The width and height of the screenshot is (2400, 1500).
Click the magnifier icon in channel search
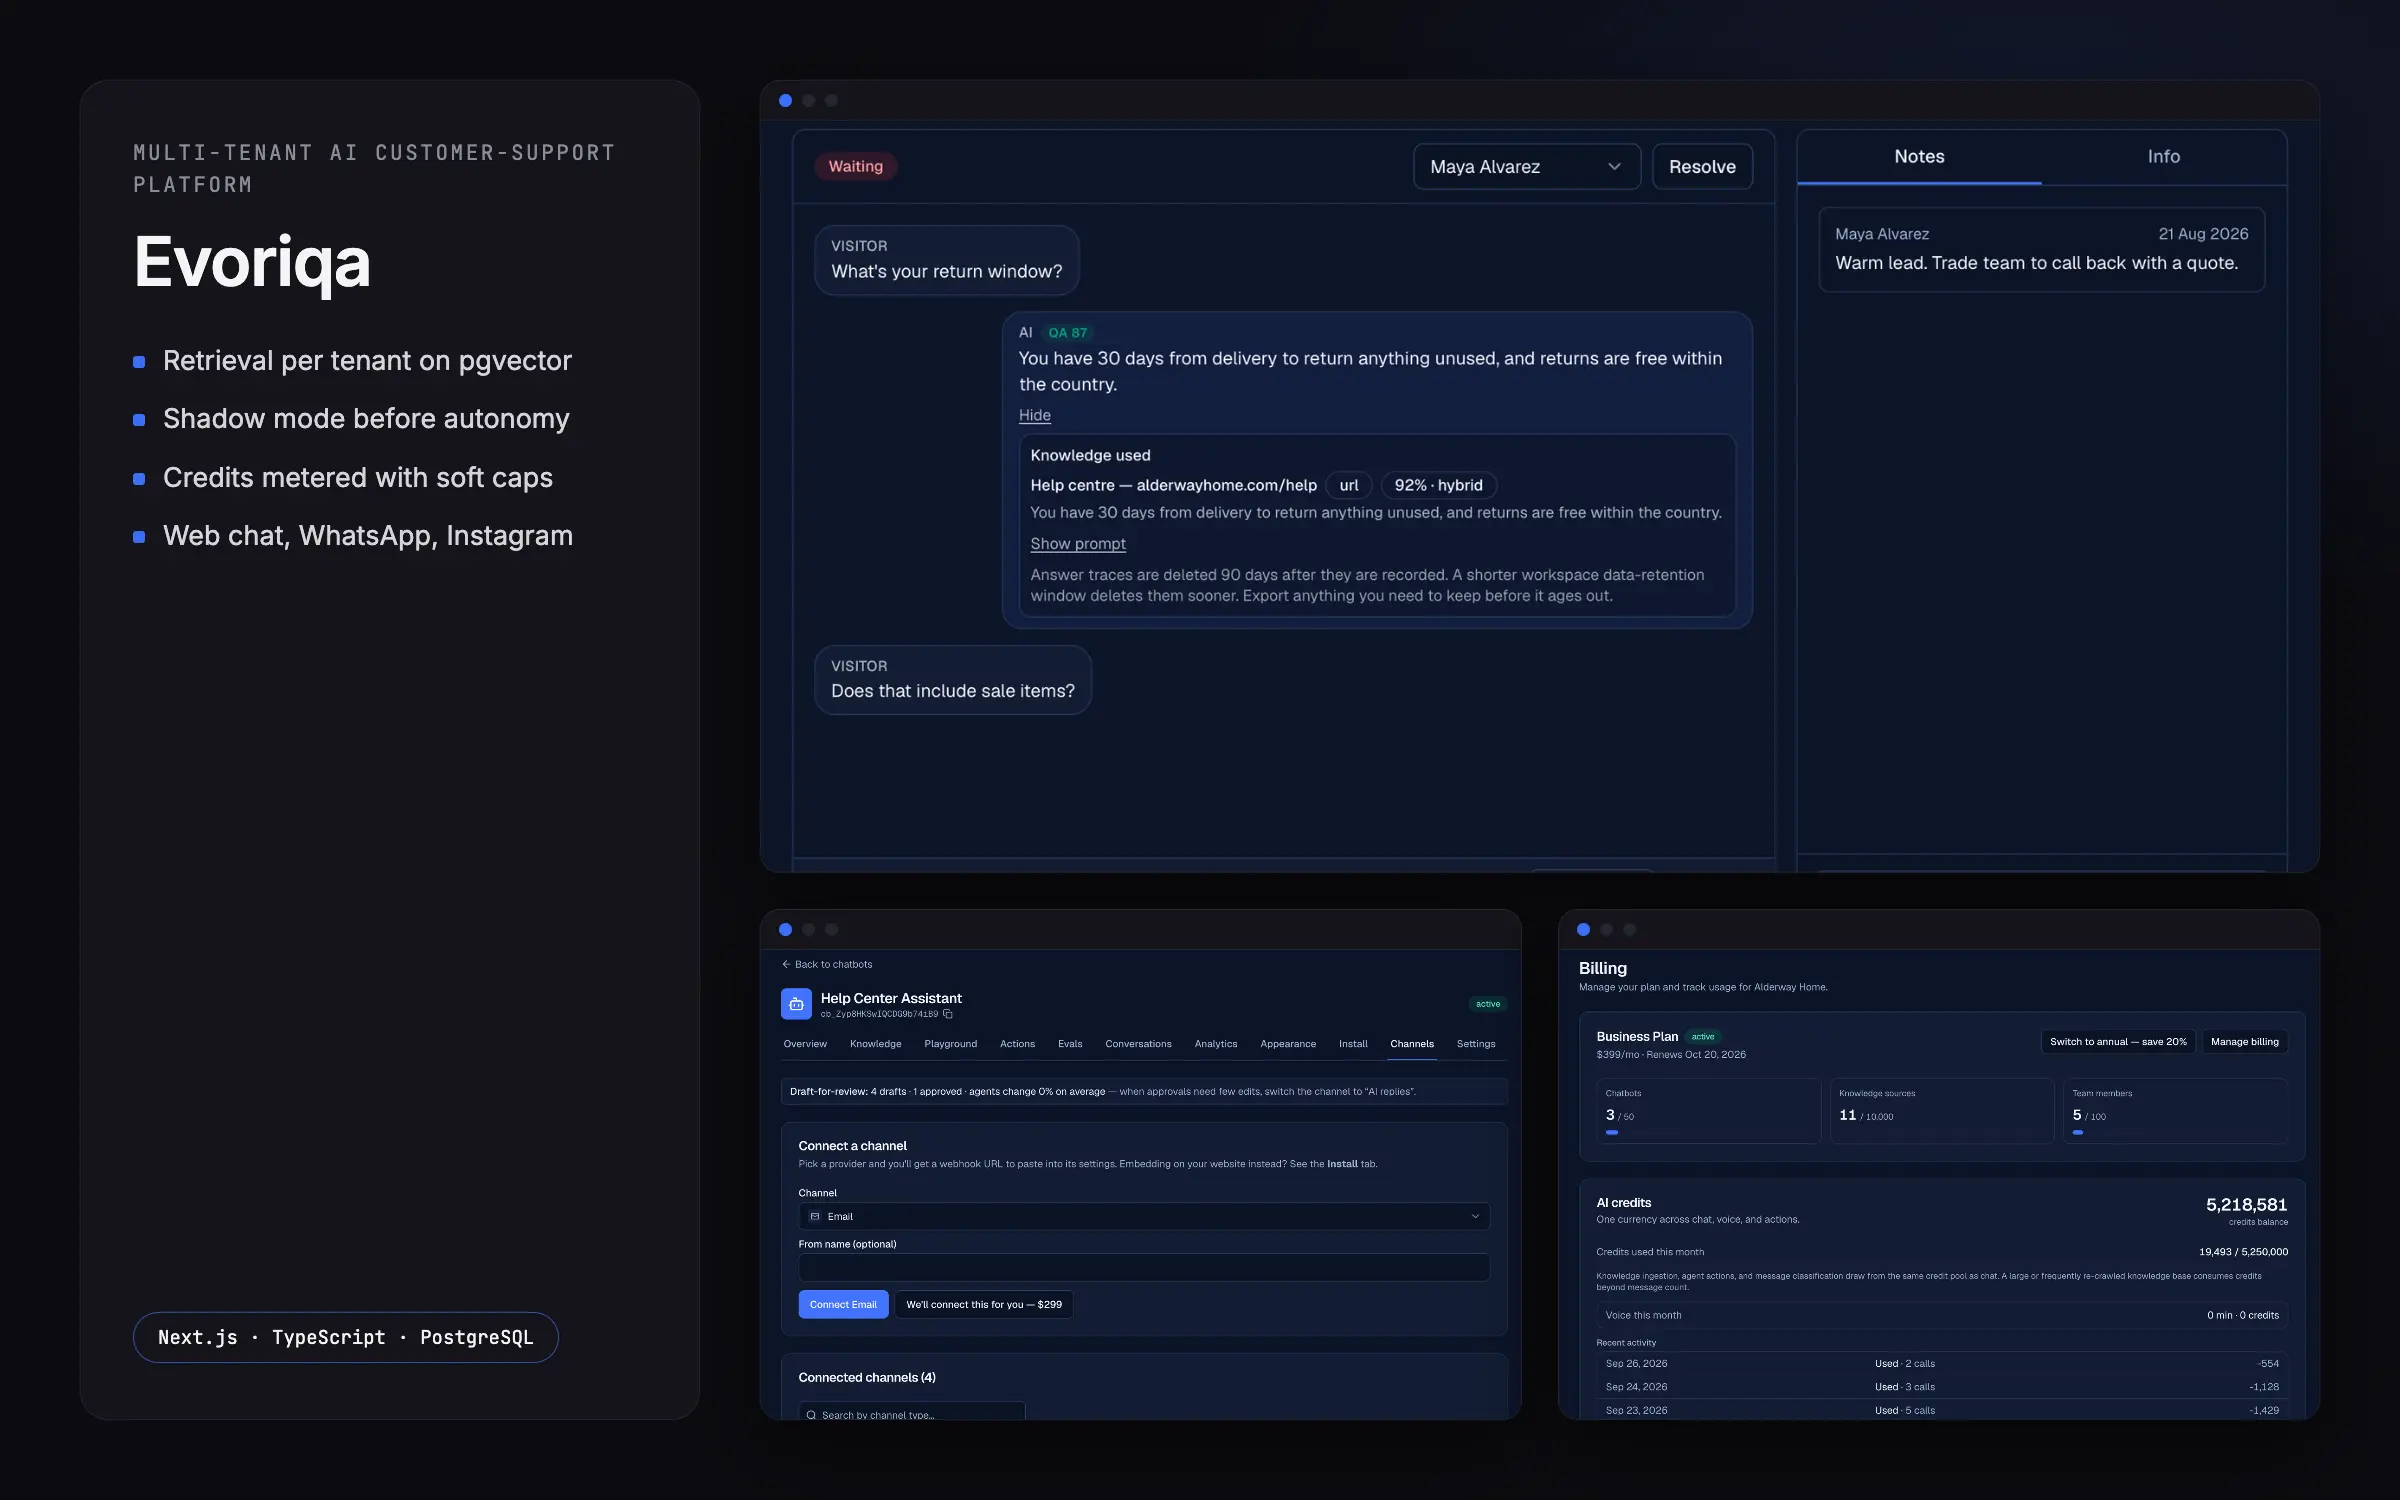click(811, 1415)
